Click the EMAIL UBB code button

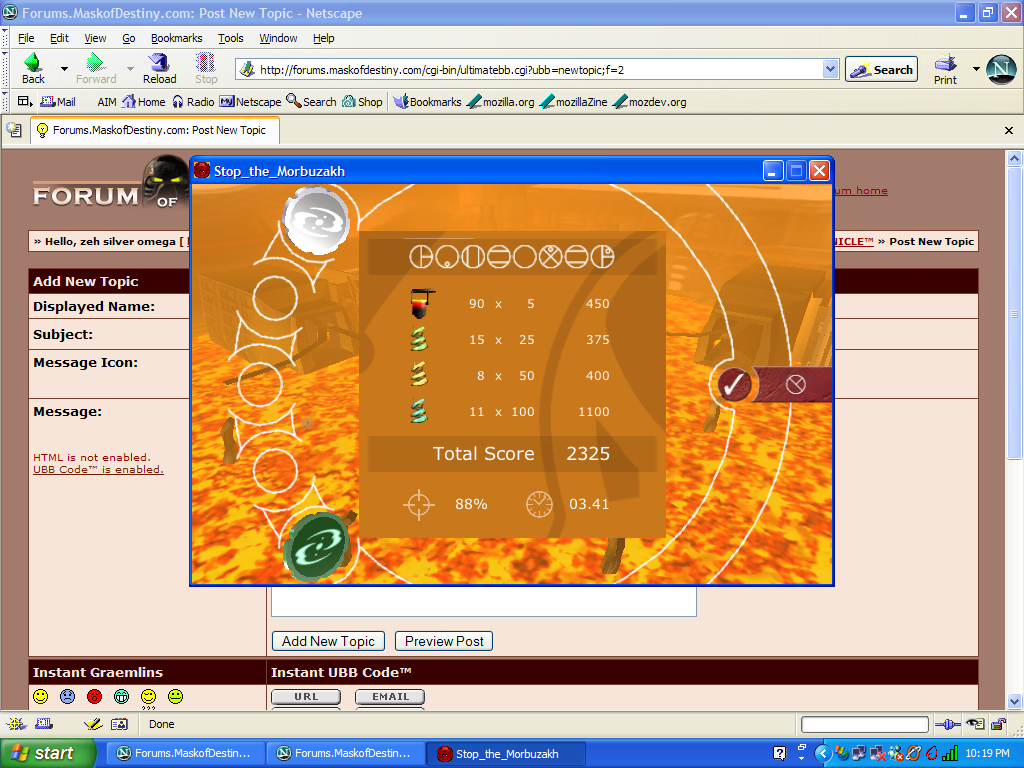(390, 697)
